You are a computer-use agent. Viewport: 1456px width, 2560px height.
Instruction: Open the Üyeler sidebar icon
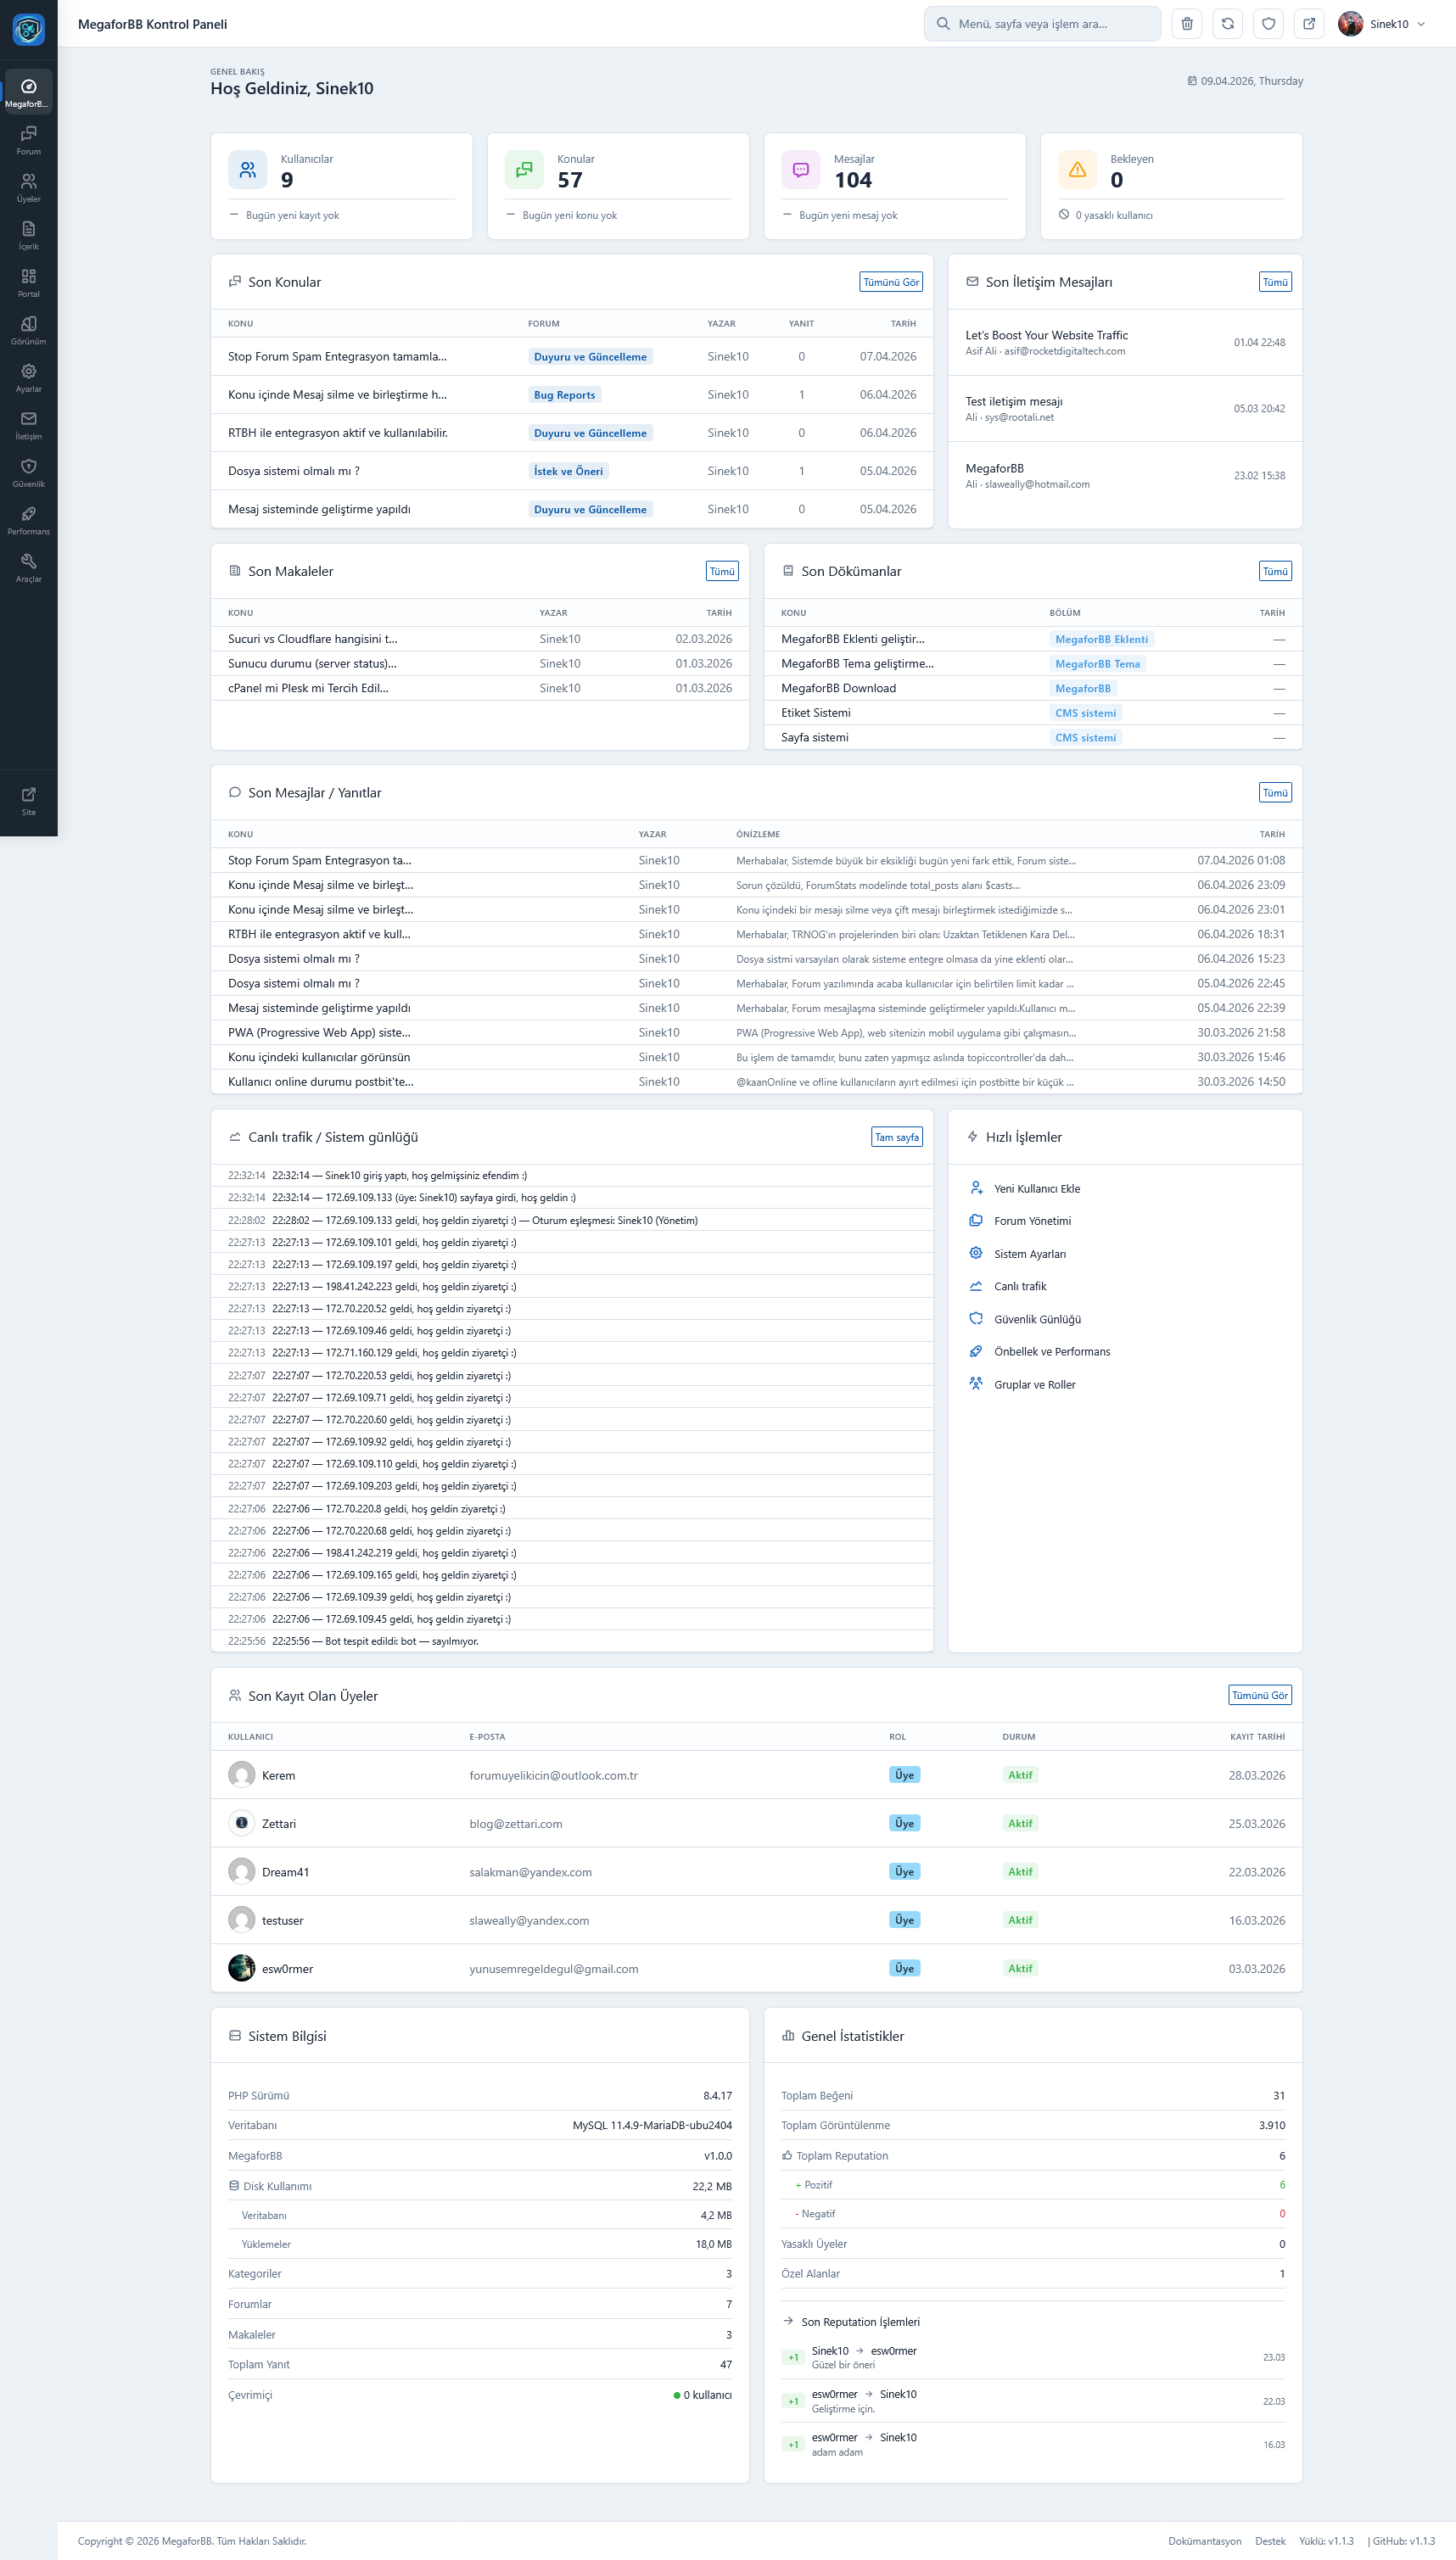point(28,186)
